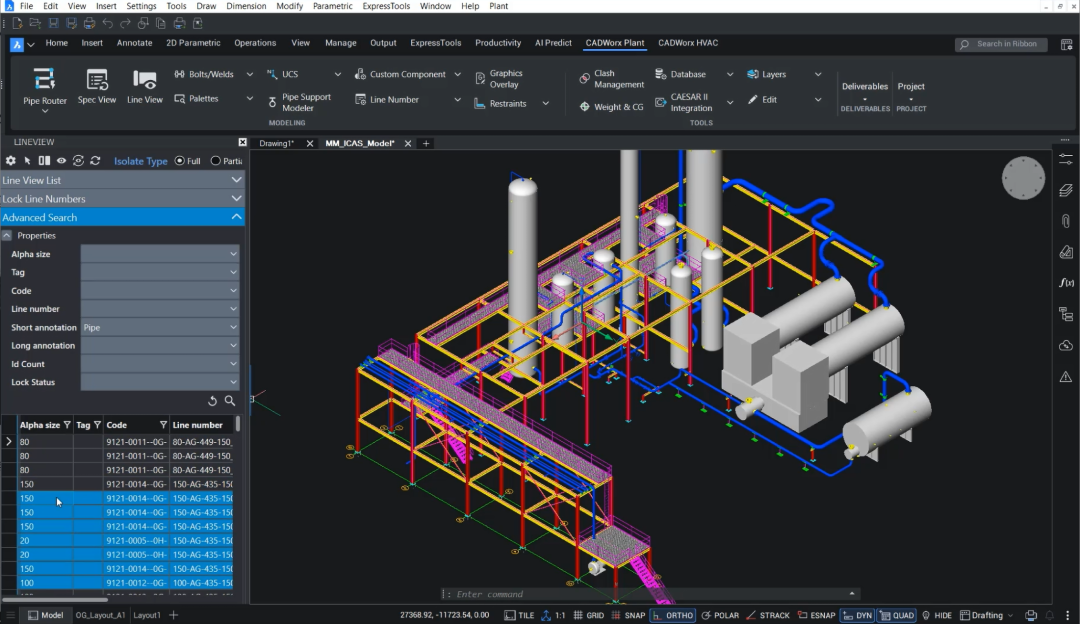Image resolution: width=1080 pixels, height=624 pixels.
Task: Collapse the Advanced Search section
Action: click(x=122, y=217)
